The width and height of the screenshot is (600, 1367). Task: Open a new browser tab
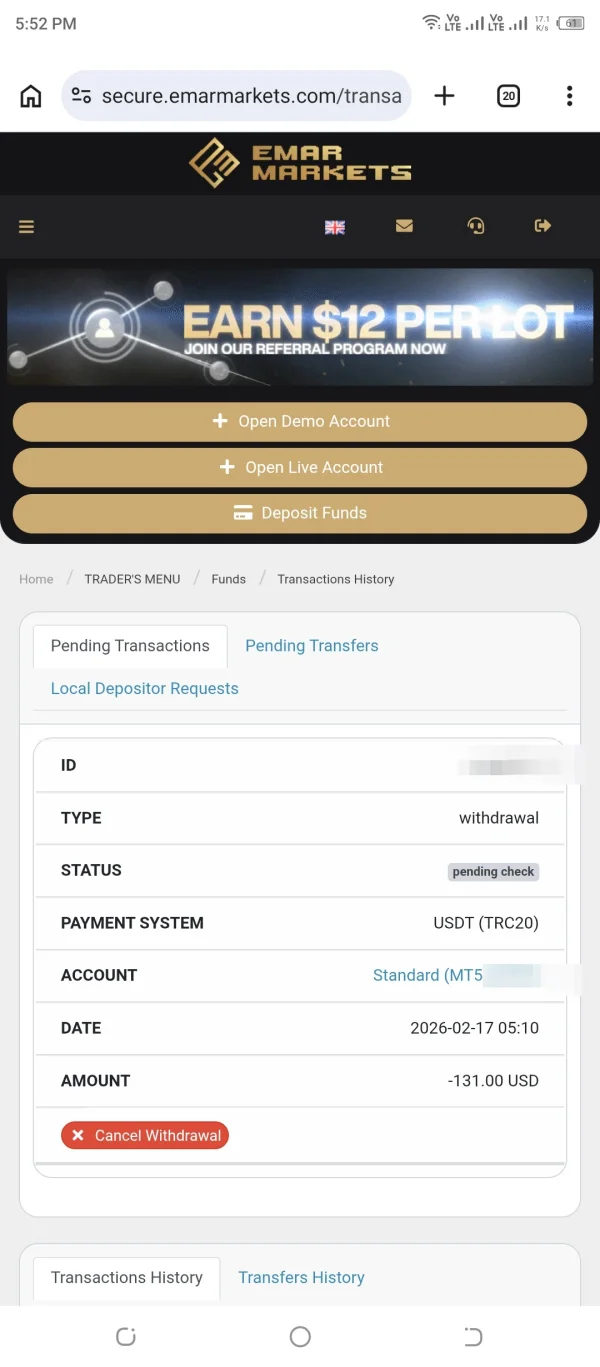coord(444,96)
